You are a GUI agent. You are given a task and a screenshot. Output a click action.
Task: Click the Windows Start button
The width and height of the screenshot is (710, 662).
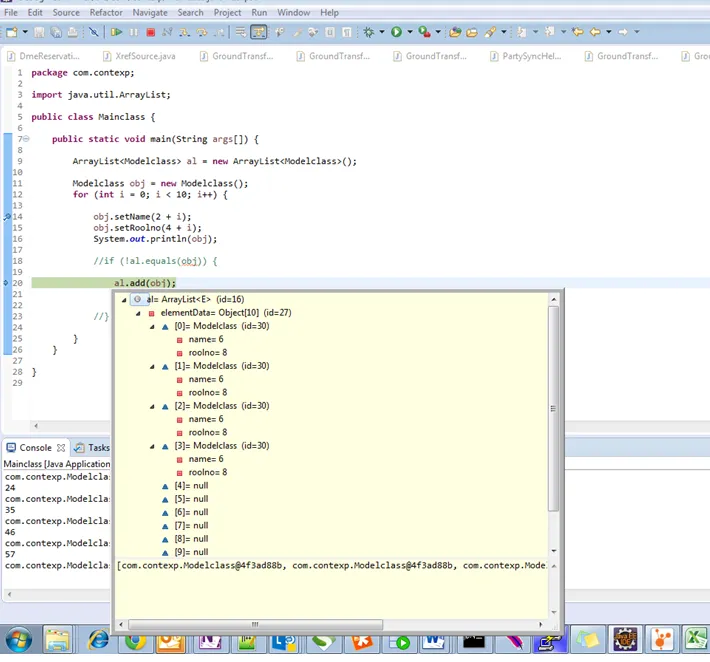coord(18,640)
